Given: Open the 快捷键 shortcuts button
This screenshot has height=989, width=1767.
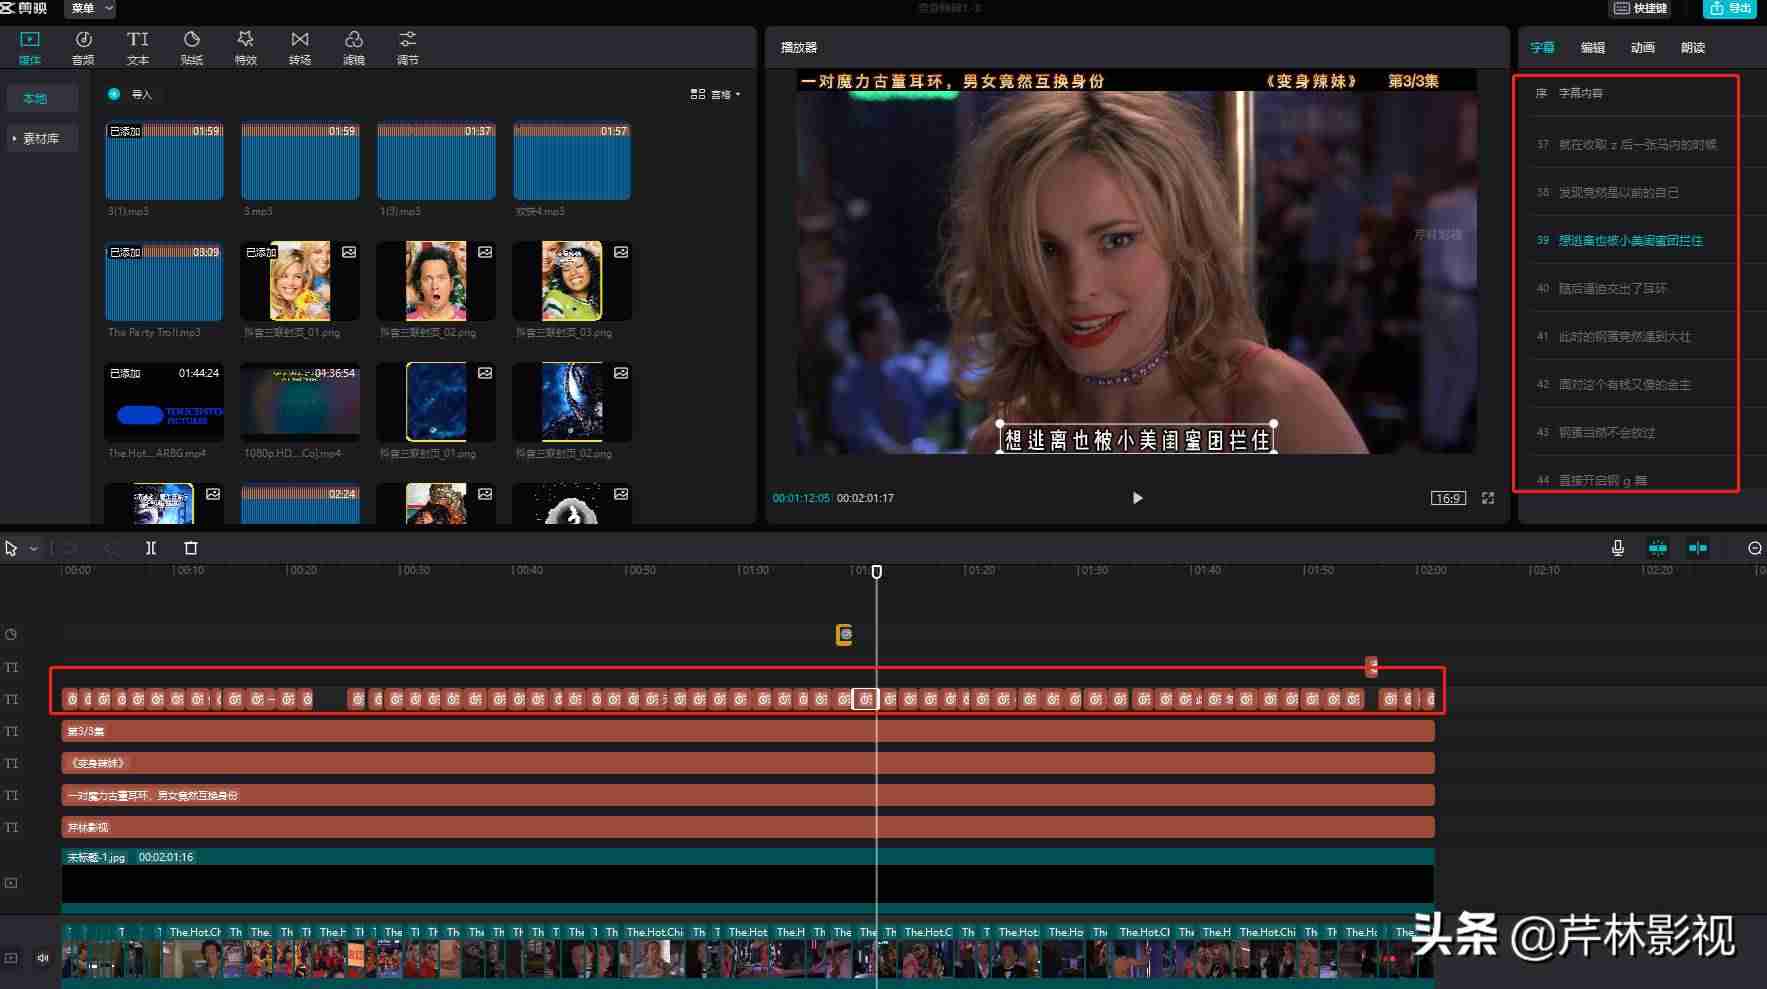Looking at the screenshot, I should [1642, 8].
